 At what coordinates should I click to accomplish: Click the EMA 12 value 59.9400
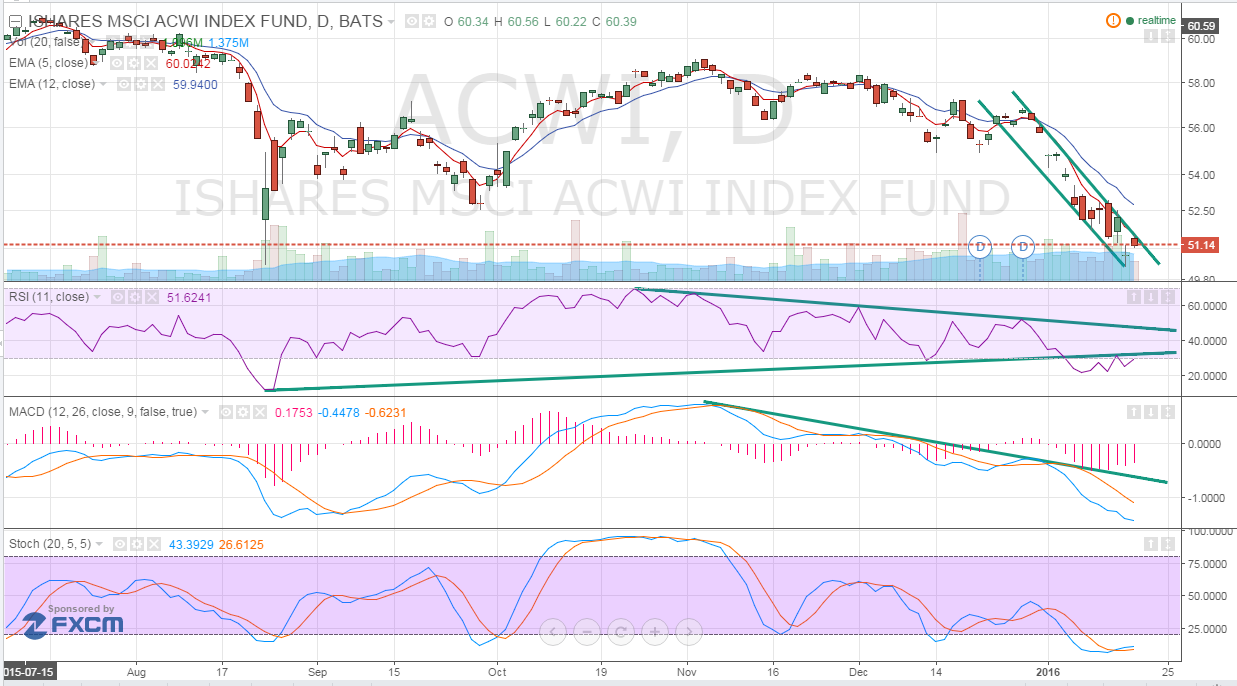pos(195,85)
